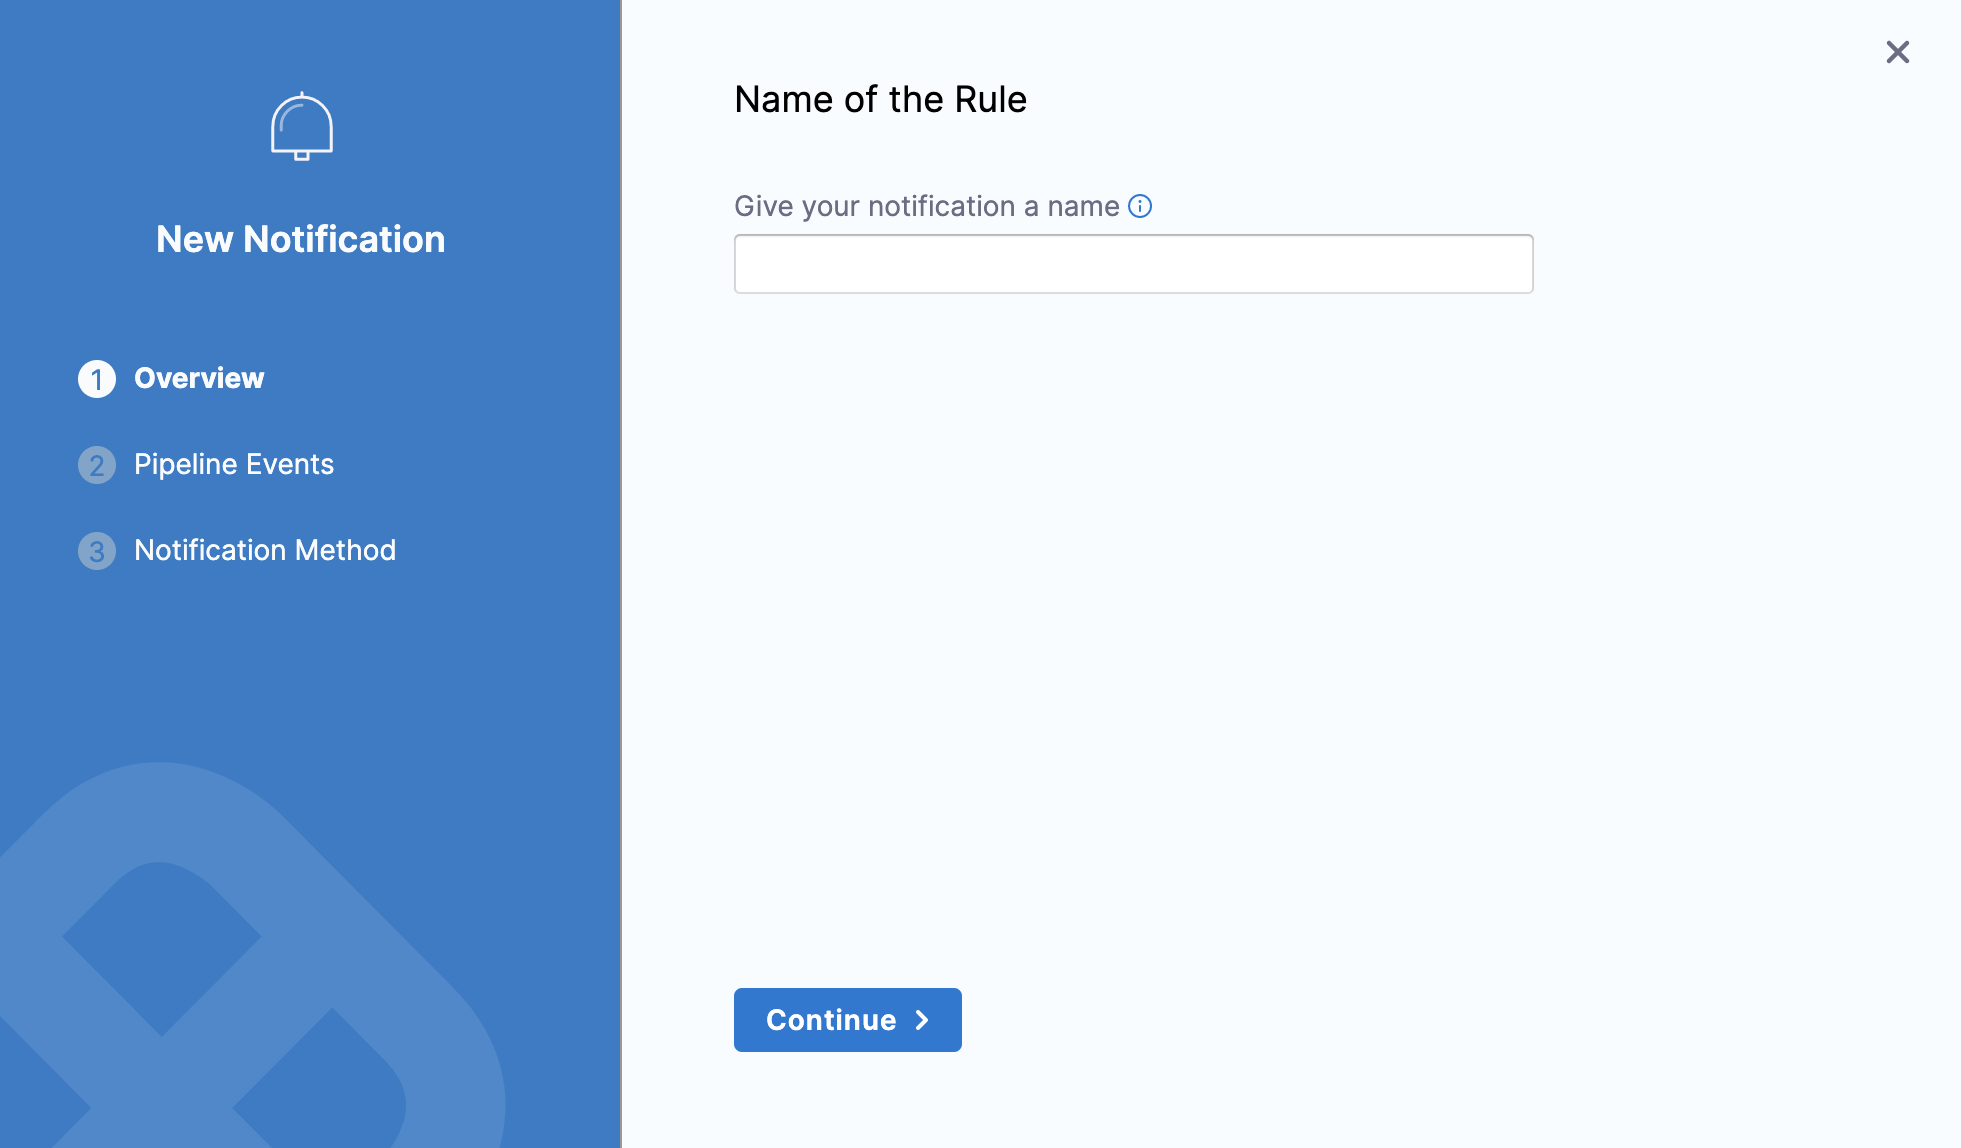Screen dimensions: 1961x1148
Task: Click the word 'Continue' on blue button
Action: pos(831,1020)
